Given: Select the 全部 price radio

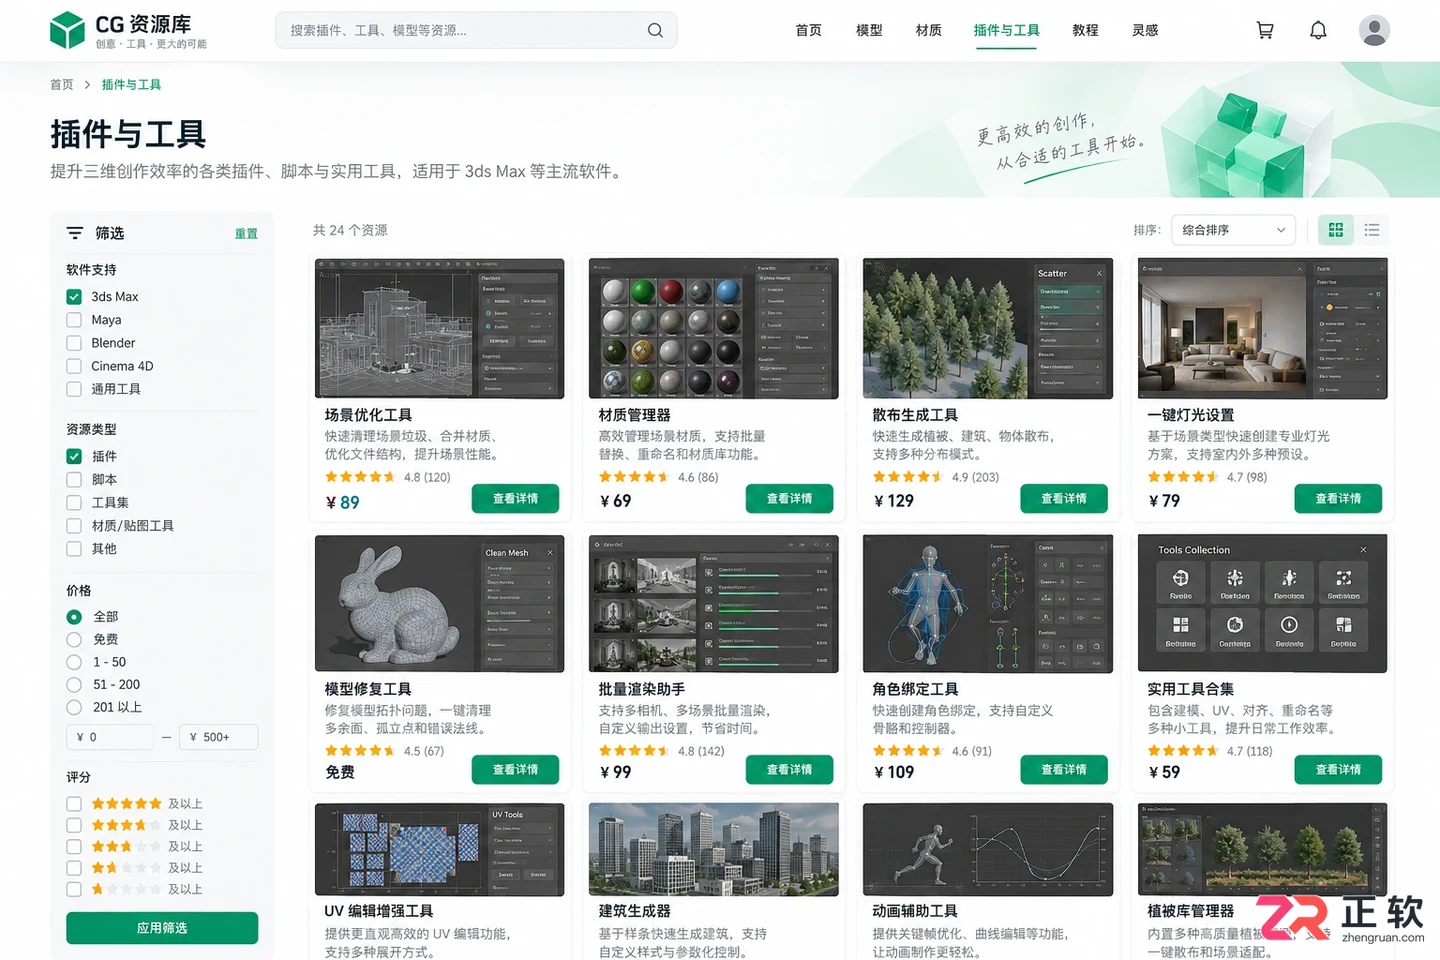Looking at the screenshot, I should pos(74,617).
